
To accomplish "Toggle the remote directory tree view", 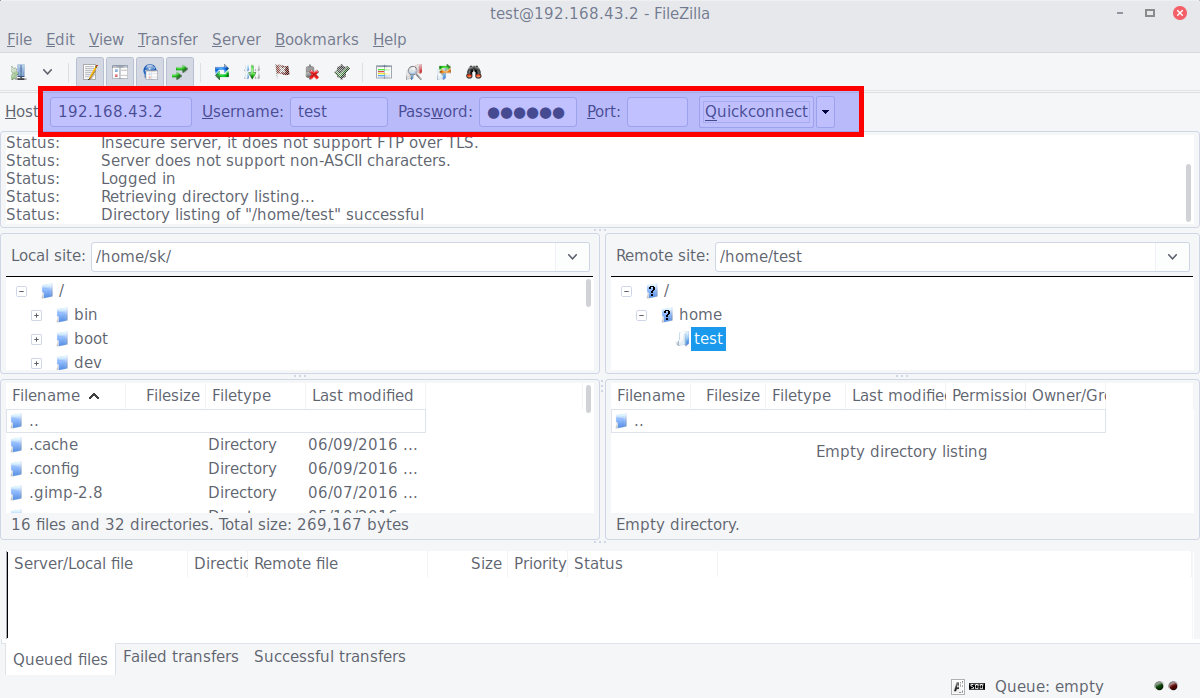I will tap(150, 72).
